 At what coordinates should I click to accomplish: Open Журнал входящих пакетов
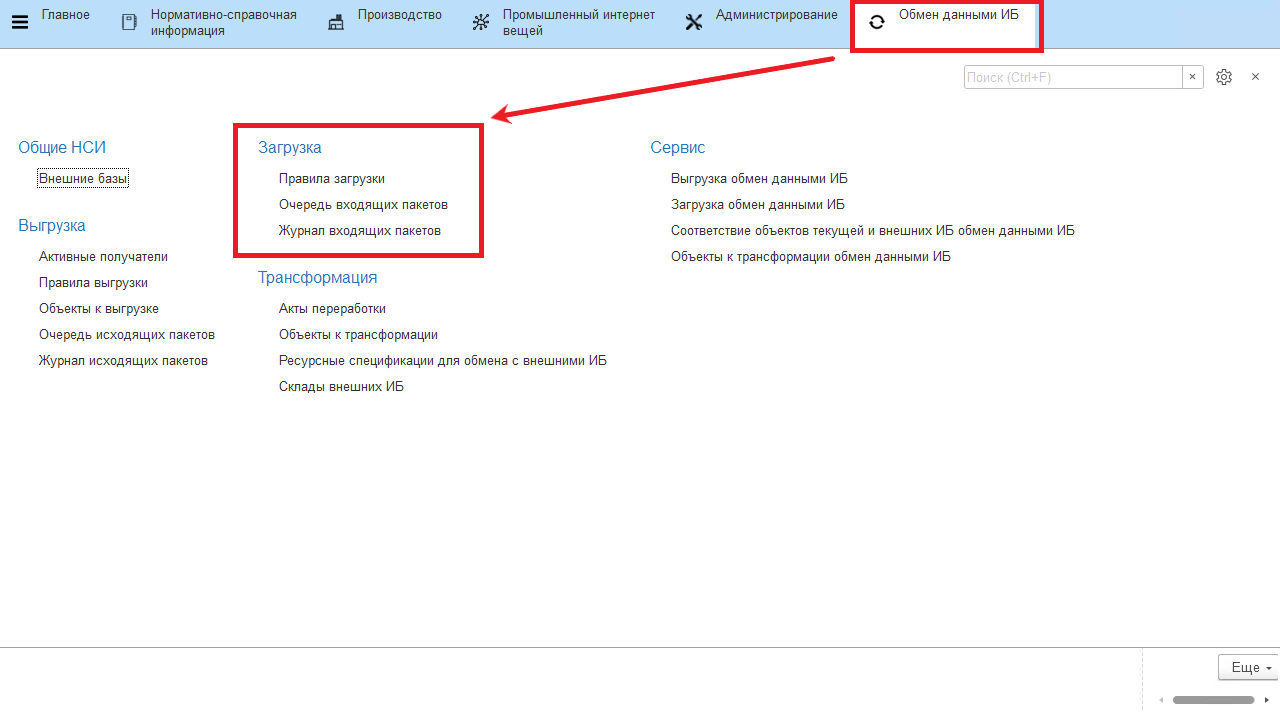[359, 231]
